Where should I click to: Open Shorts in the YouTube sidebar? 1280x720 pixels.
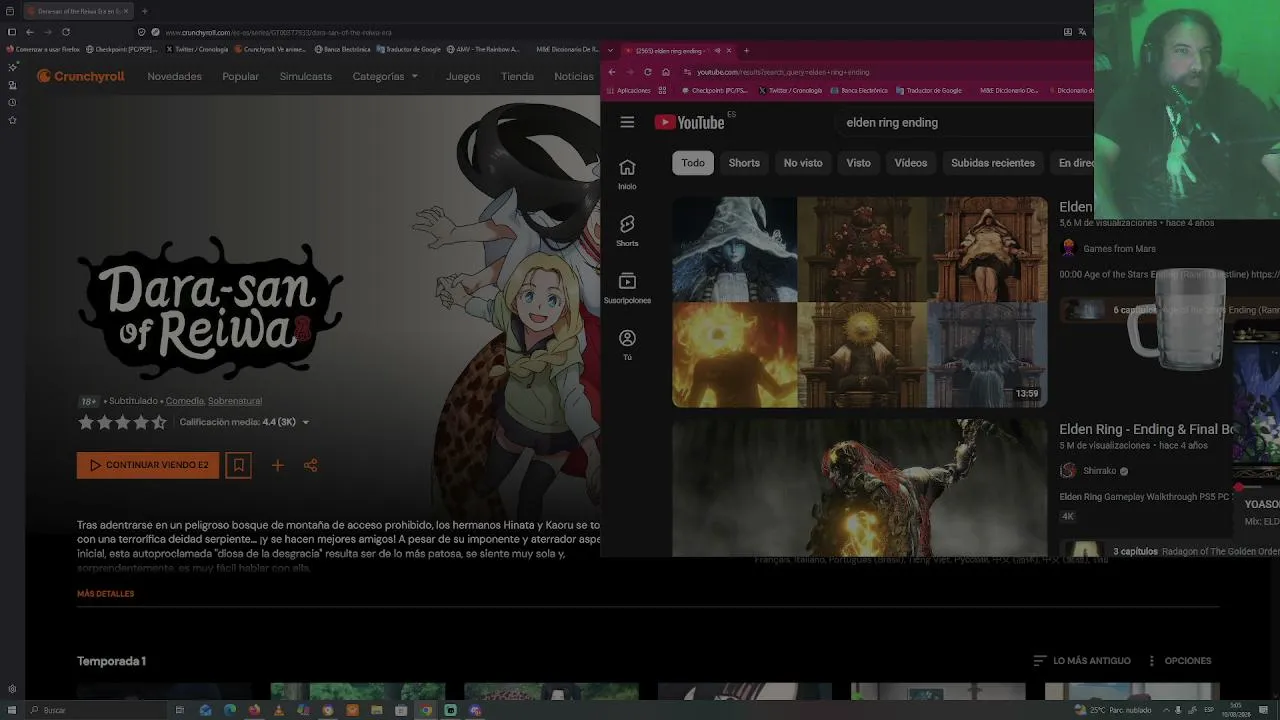click(627, 231)
